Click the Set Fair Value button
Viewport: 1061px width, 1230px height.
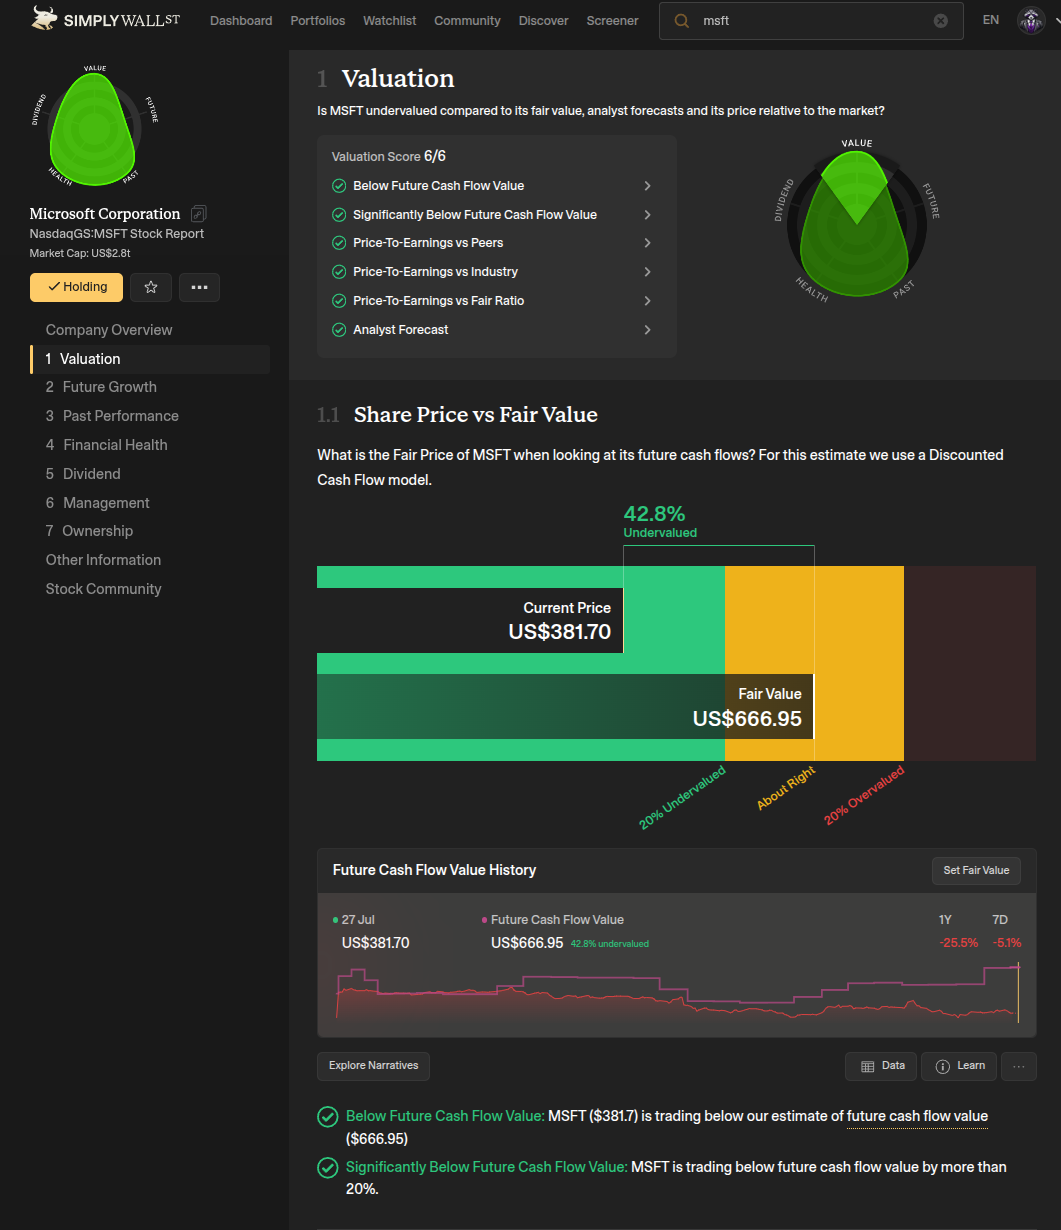(976, 871)
